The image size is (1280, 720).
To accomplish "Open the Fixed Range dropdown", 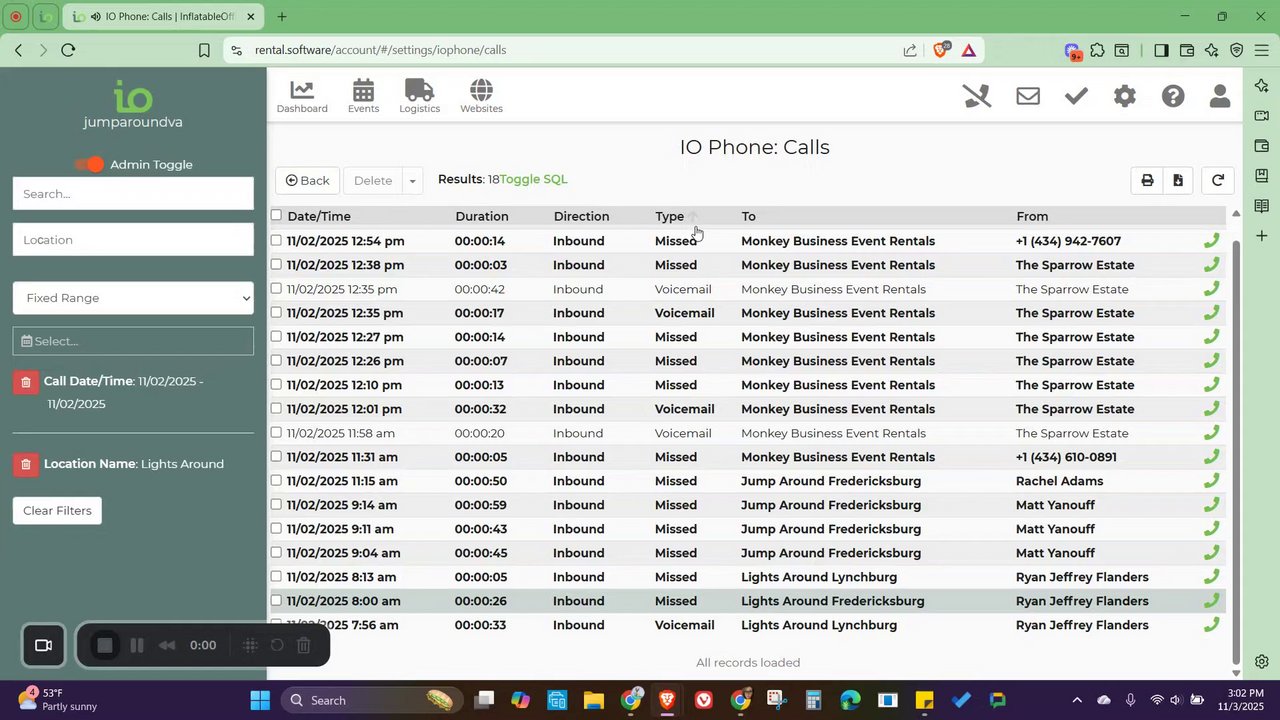I will pyautogui.click(x=133, y=298).
